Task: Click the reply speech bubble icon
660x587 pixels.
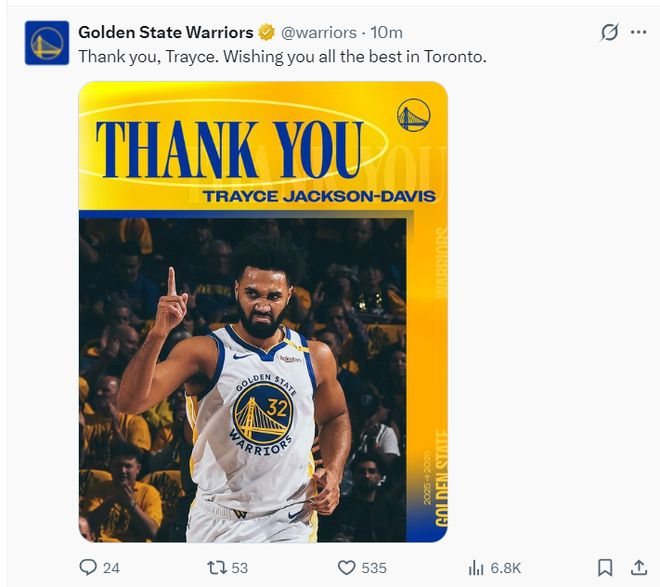Action: [88, 567]
